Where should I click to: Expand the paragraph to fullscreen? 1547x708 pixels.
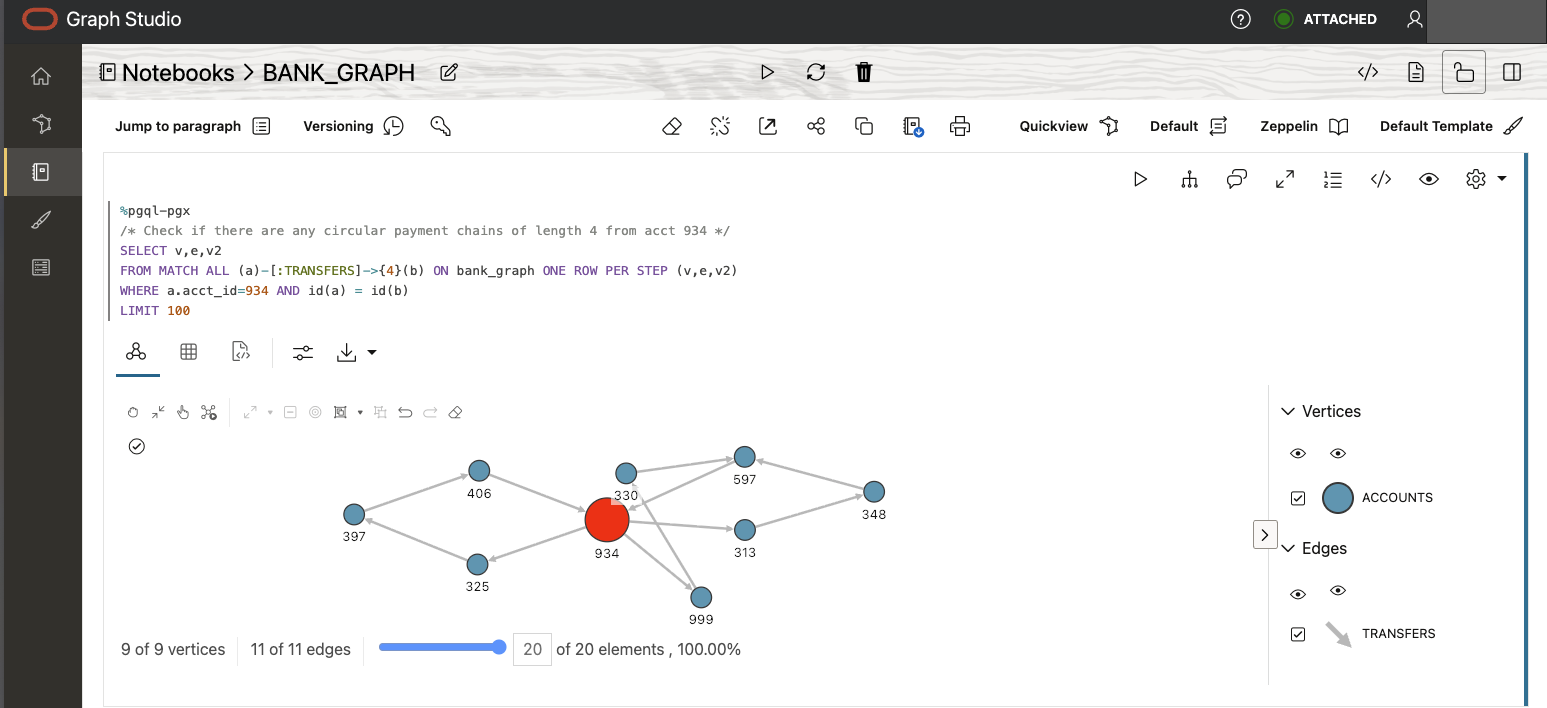point(1285,179)
